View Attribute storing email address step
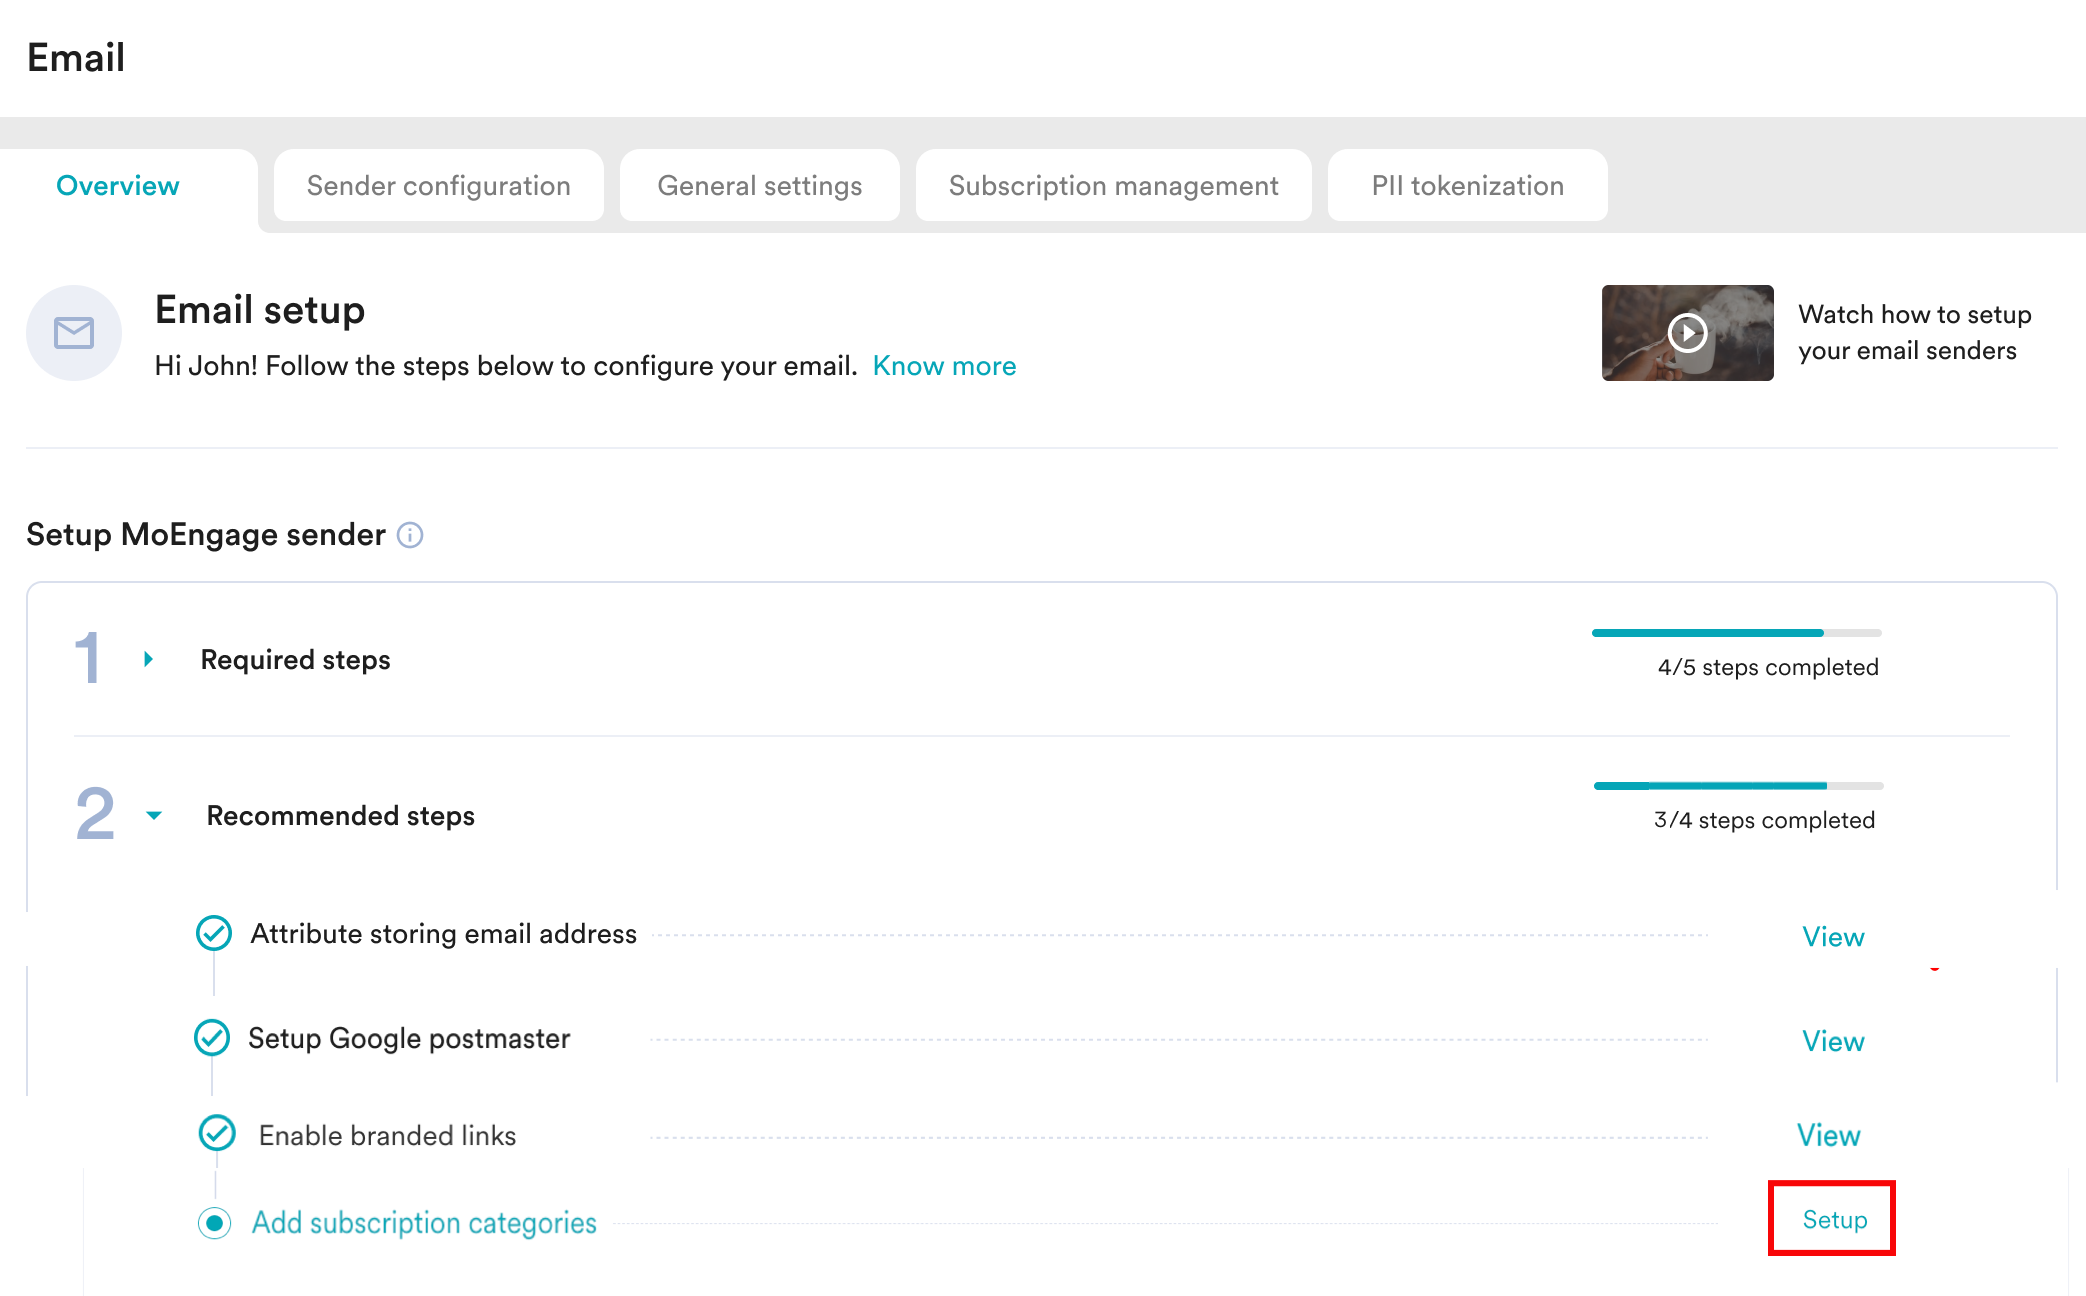 pos(1833,936)
